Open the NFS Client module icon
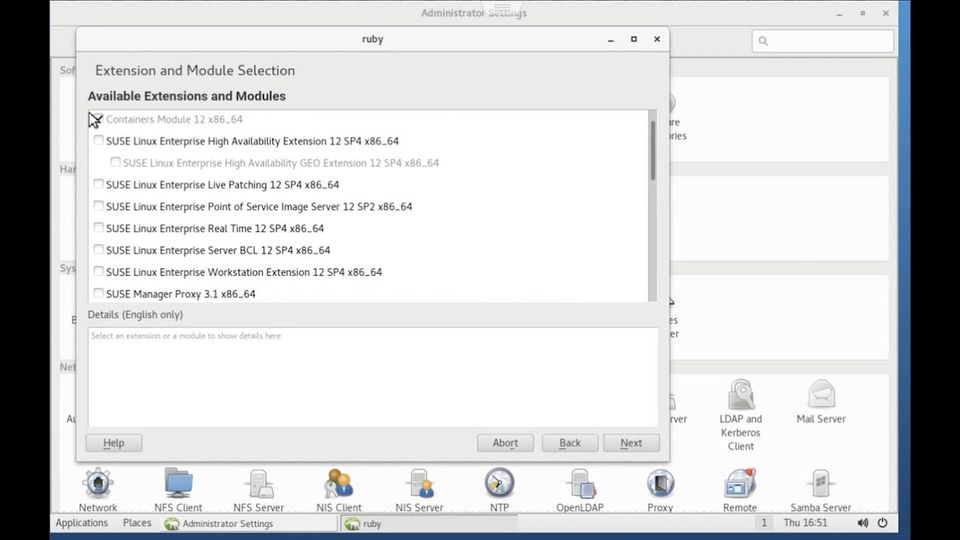This screenshot has width=960, height=540. (178, 484)
